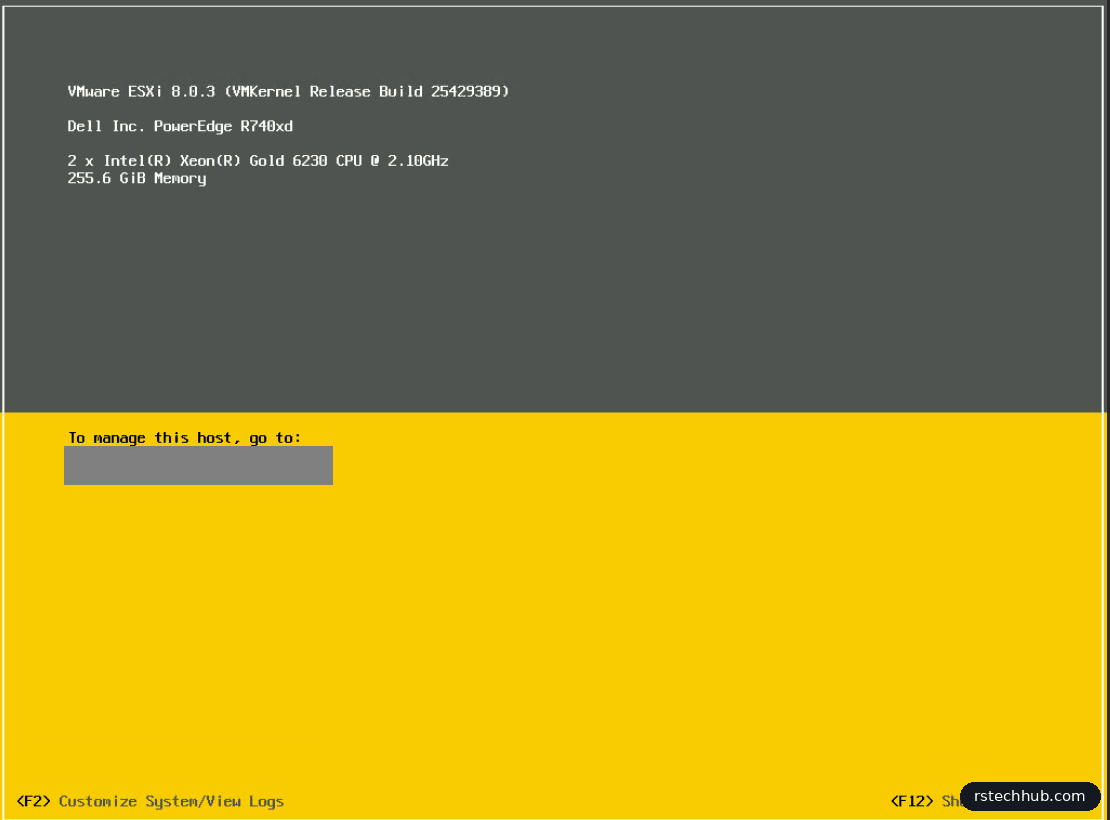The width and height of the screenshot is (1110, 820).
Task: Click the F12 shutdown option label
Action: tap(926, 801)
